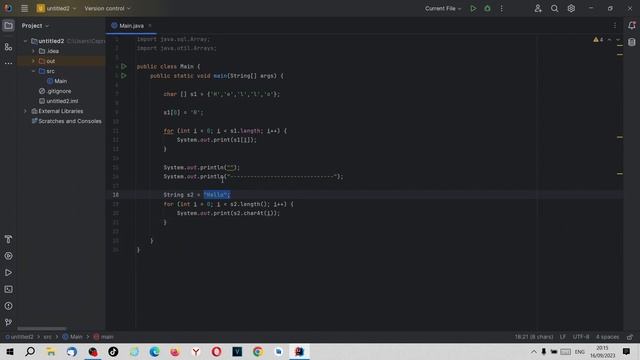Open more run actions kebab menu
Viewport: 640px width, 360px height.
502,8
